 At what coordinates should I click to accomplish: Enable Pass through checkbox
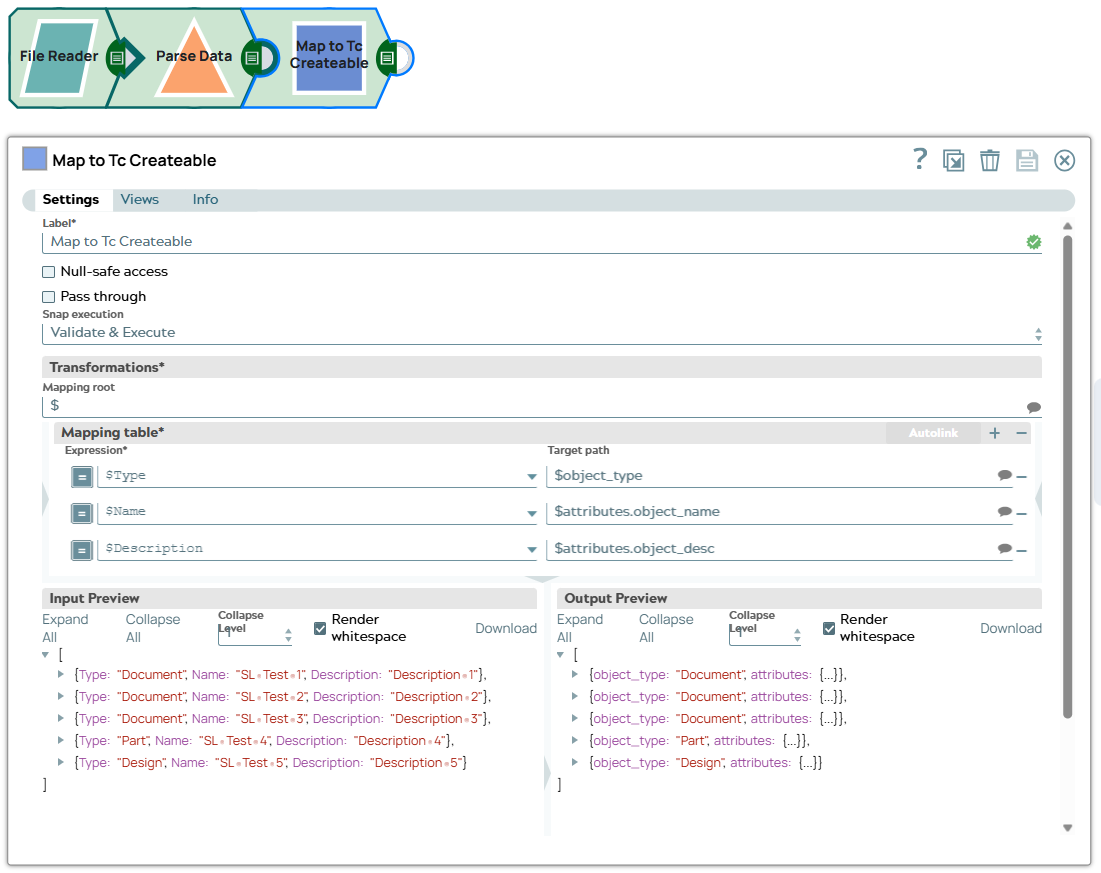tap(48, 297)
